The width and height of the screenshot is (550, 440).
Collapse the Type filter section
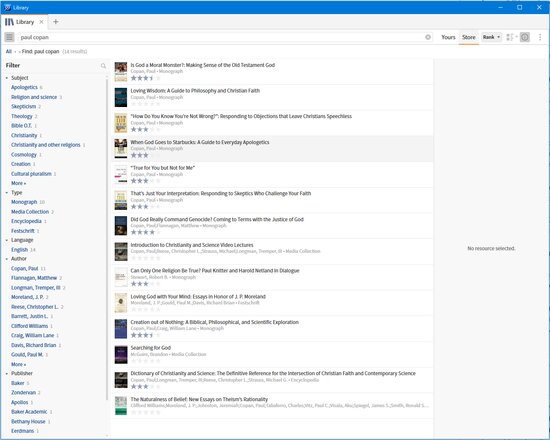pos(7,193)
